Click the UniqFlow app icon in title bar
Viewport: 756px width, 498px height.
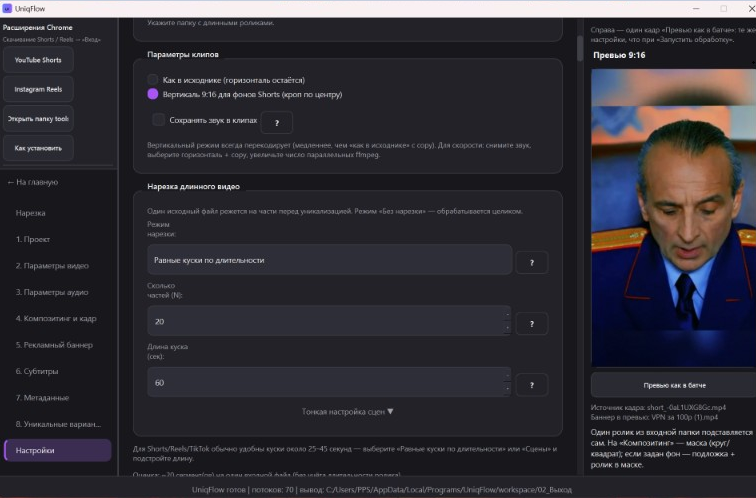7,9
